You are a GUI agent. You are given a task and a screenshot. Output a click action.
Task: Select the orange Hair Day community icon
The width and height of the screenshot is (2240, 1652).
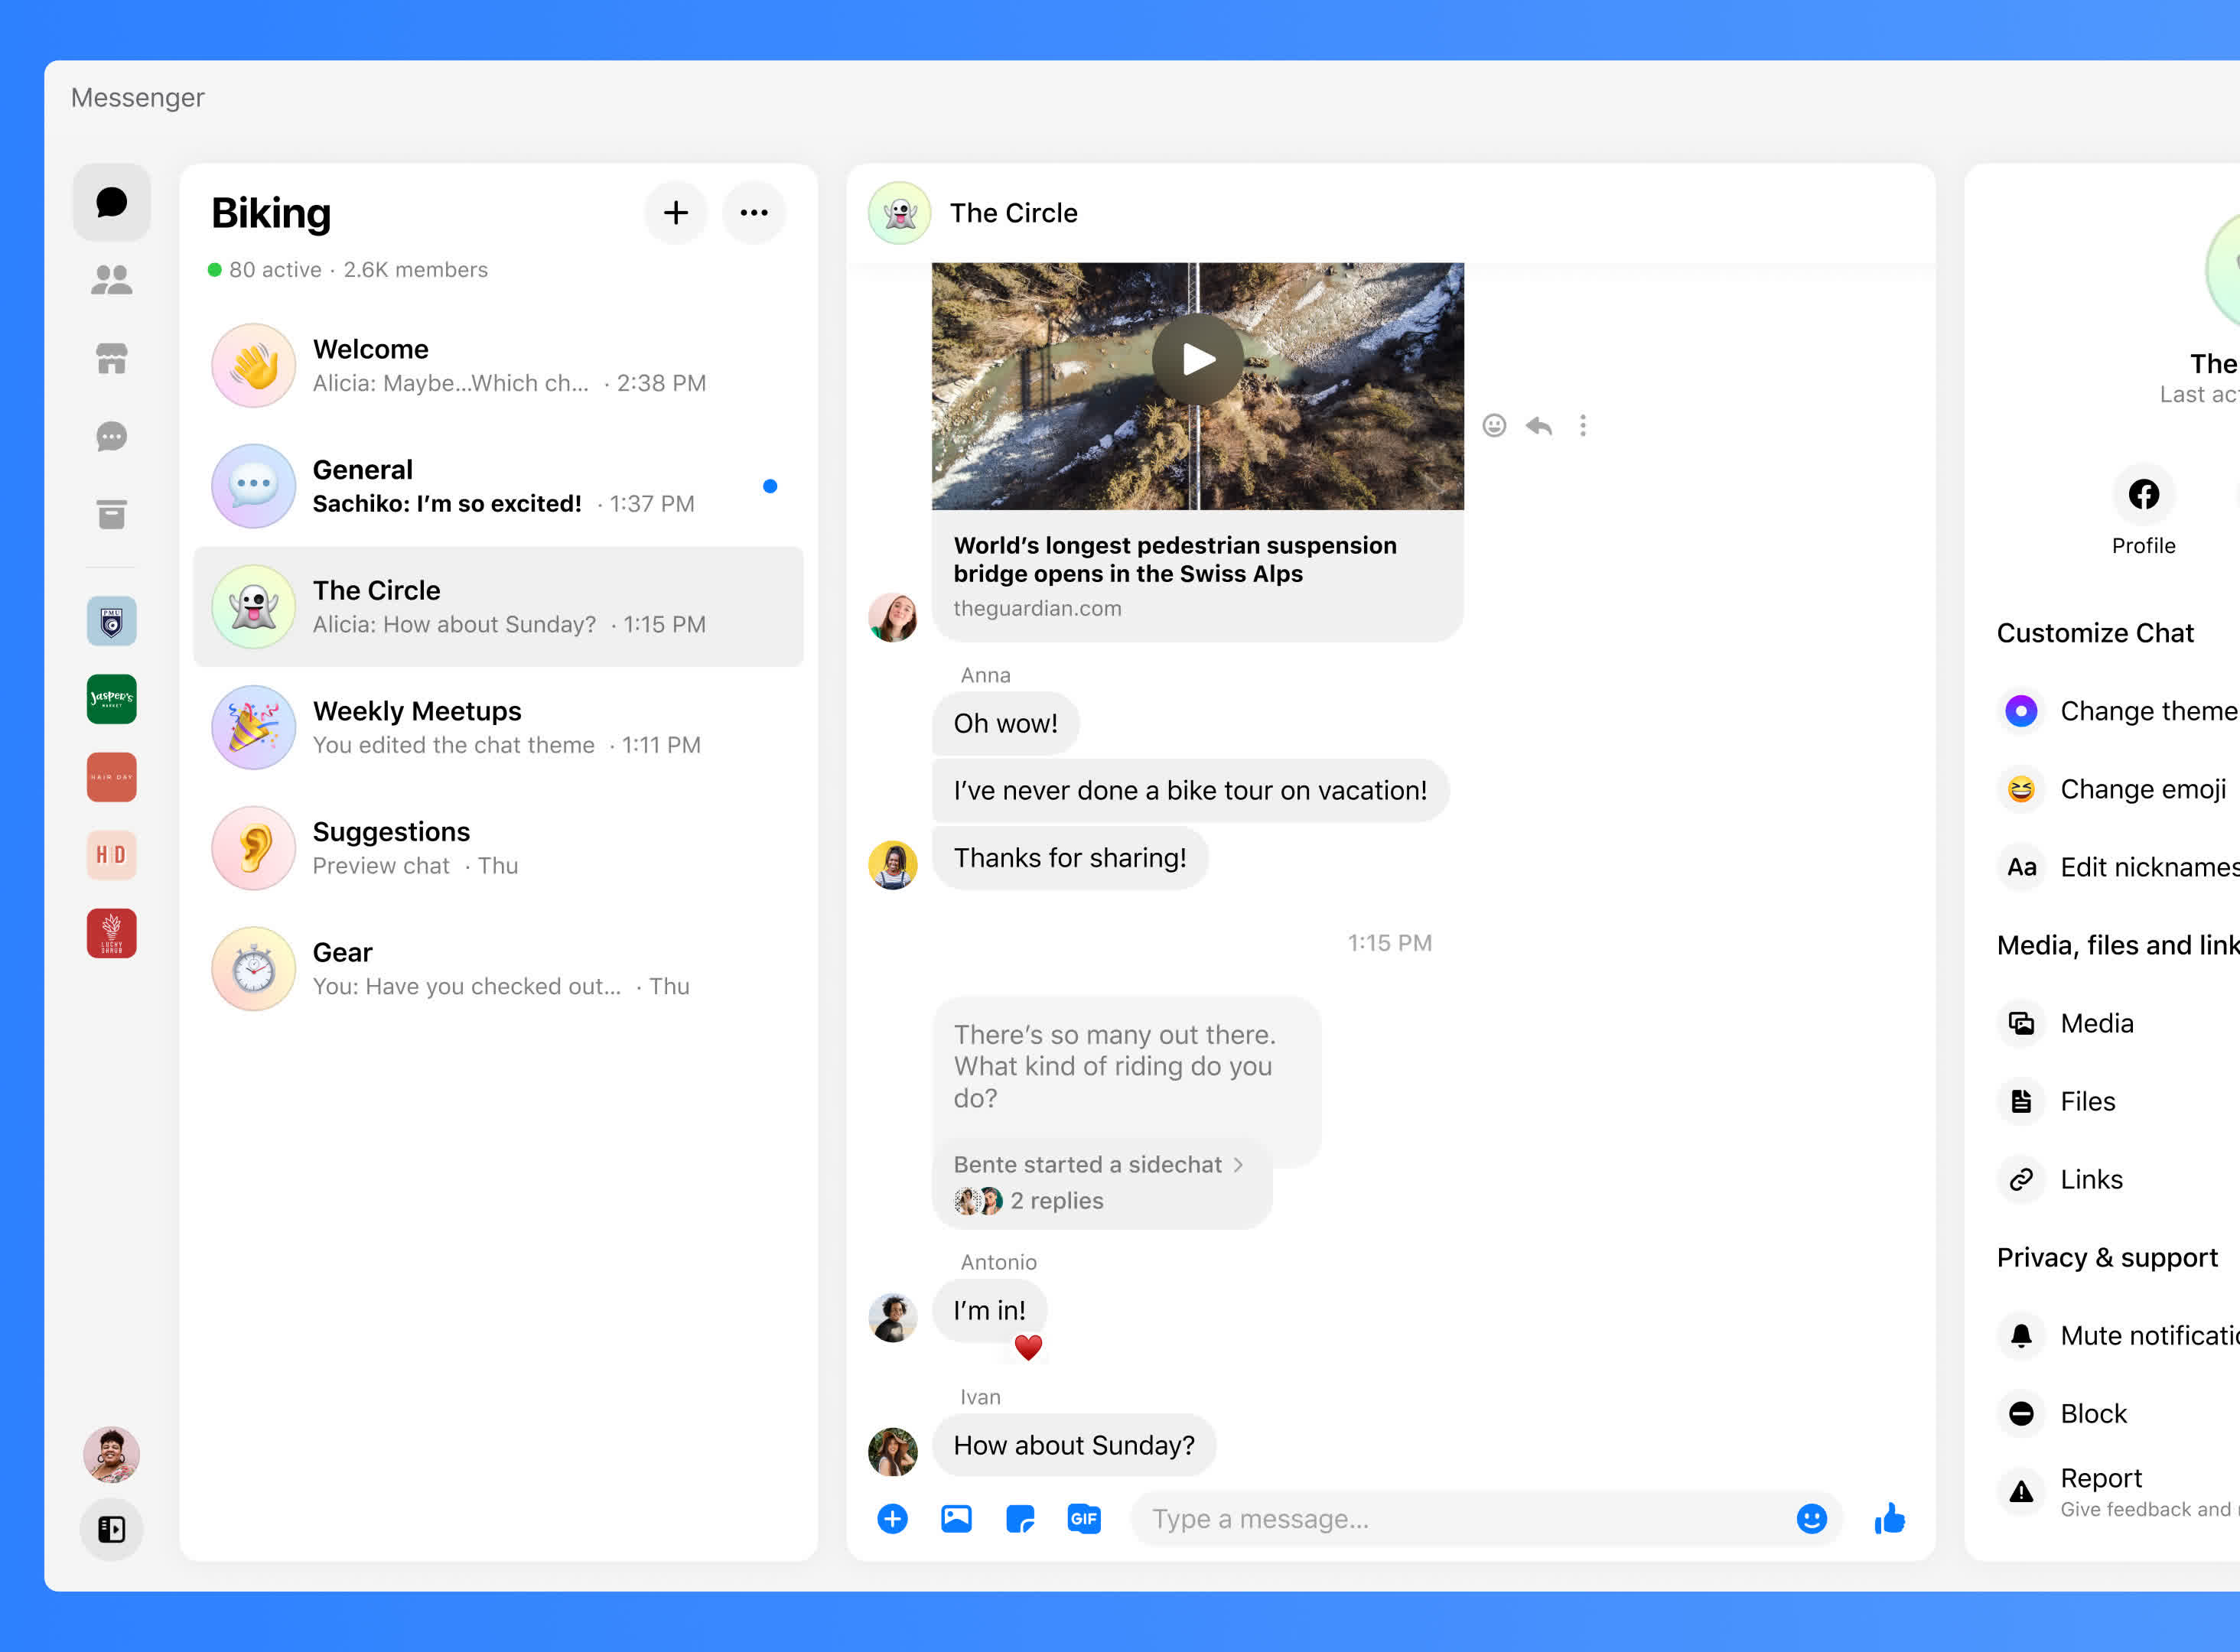[112, 777]
